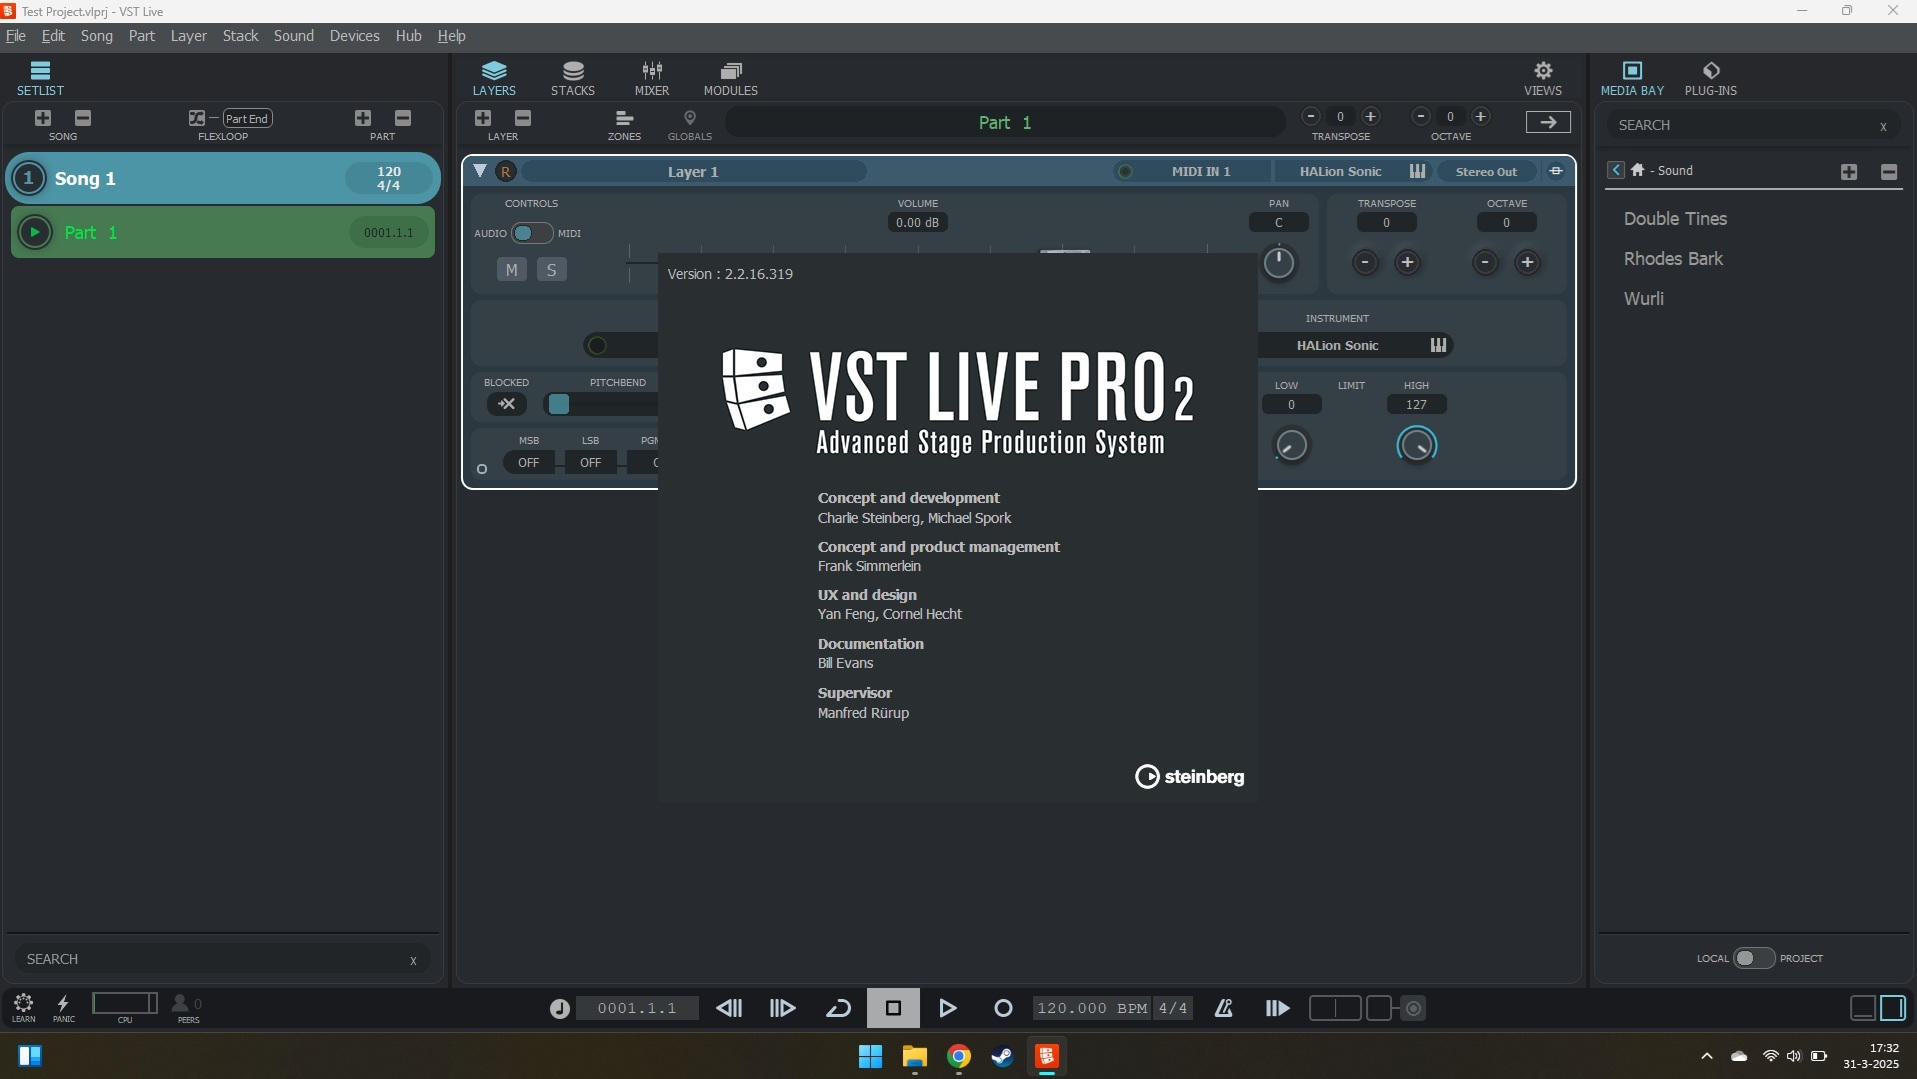
Task: Open the Part End flexloop dropdown
Action: coord(247,118)
